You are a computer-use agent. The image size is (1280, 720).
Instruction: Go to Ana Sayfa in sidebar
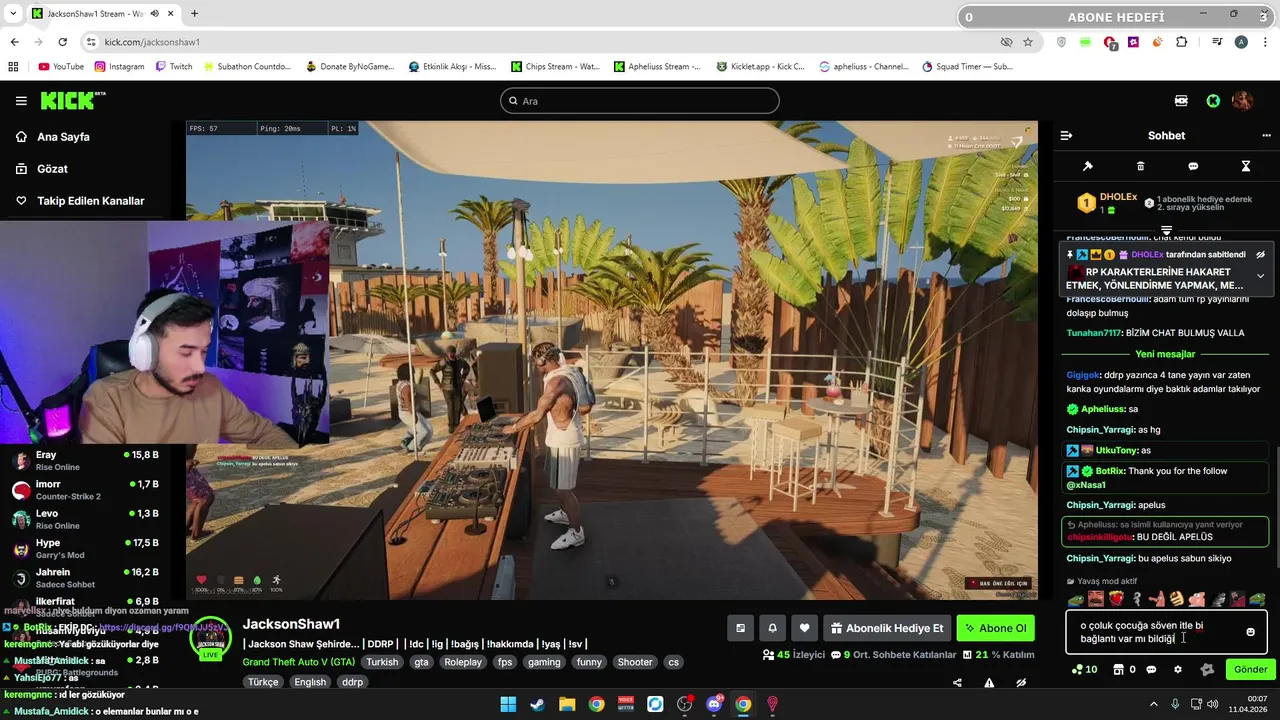[63, 137]
